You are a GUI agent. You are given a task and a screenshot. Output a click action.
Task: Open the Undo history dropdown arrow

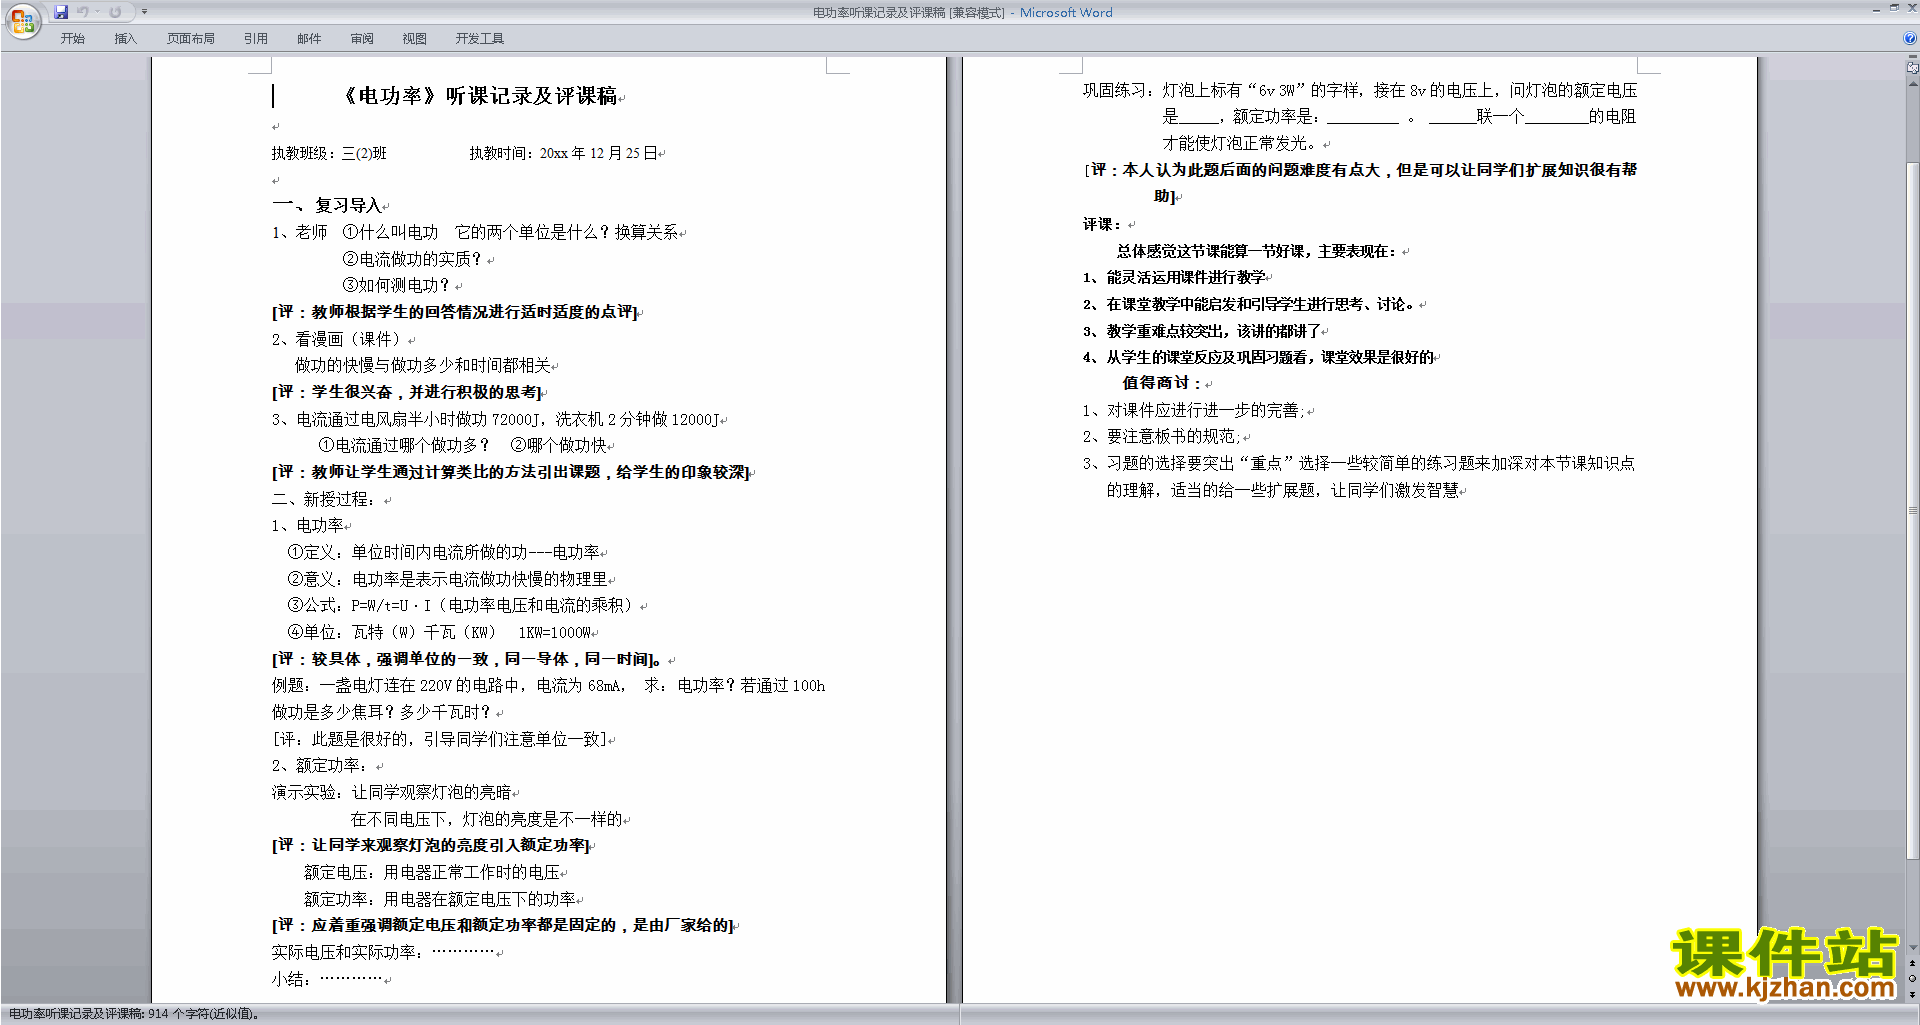98,12
